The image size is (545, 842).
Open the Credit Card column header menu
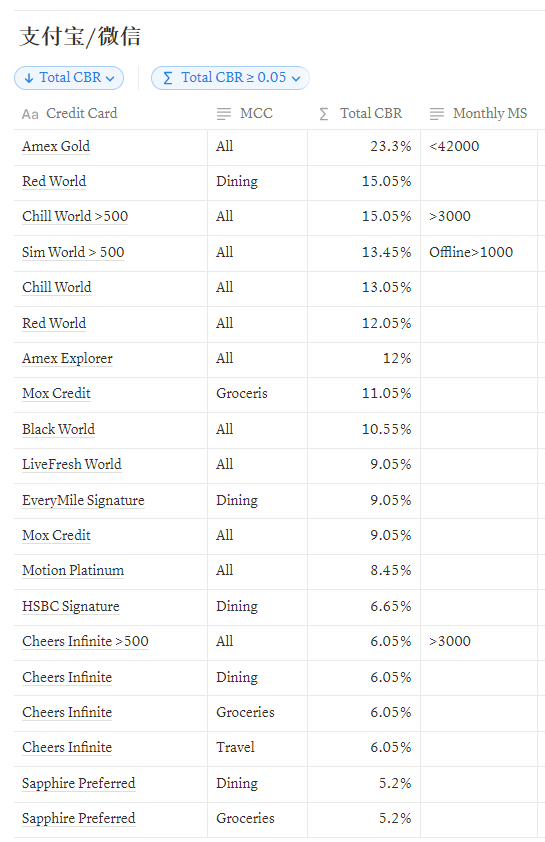tap(111, 113)
